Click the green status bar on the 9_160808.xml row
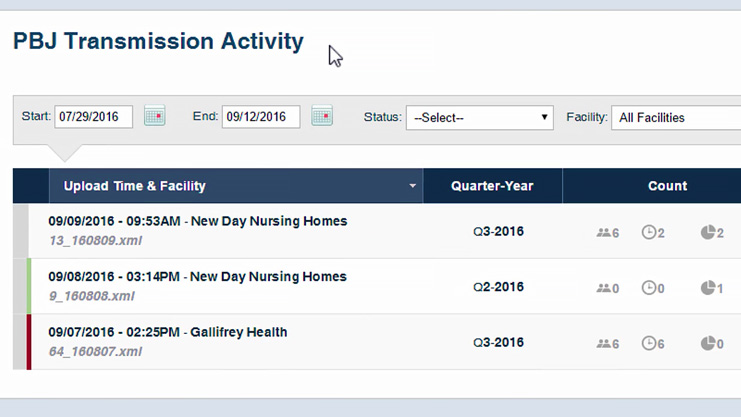The width and height of the screenshot is (741, 417). (x=29, y=286)
